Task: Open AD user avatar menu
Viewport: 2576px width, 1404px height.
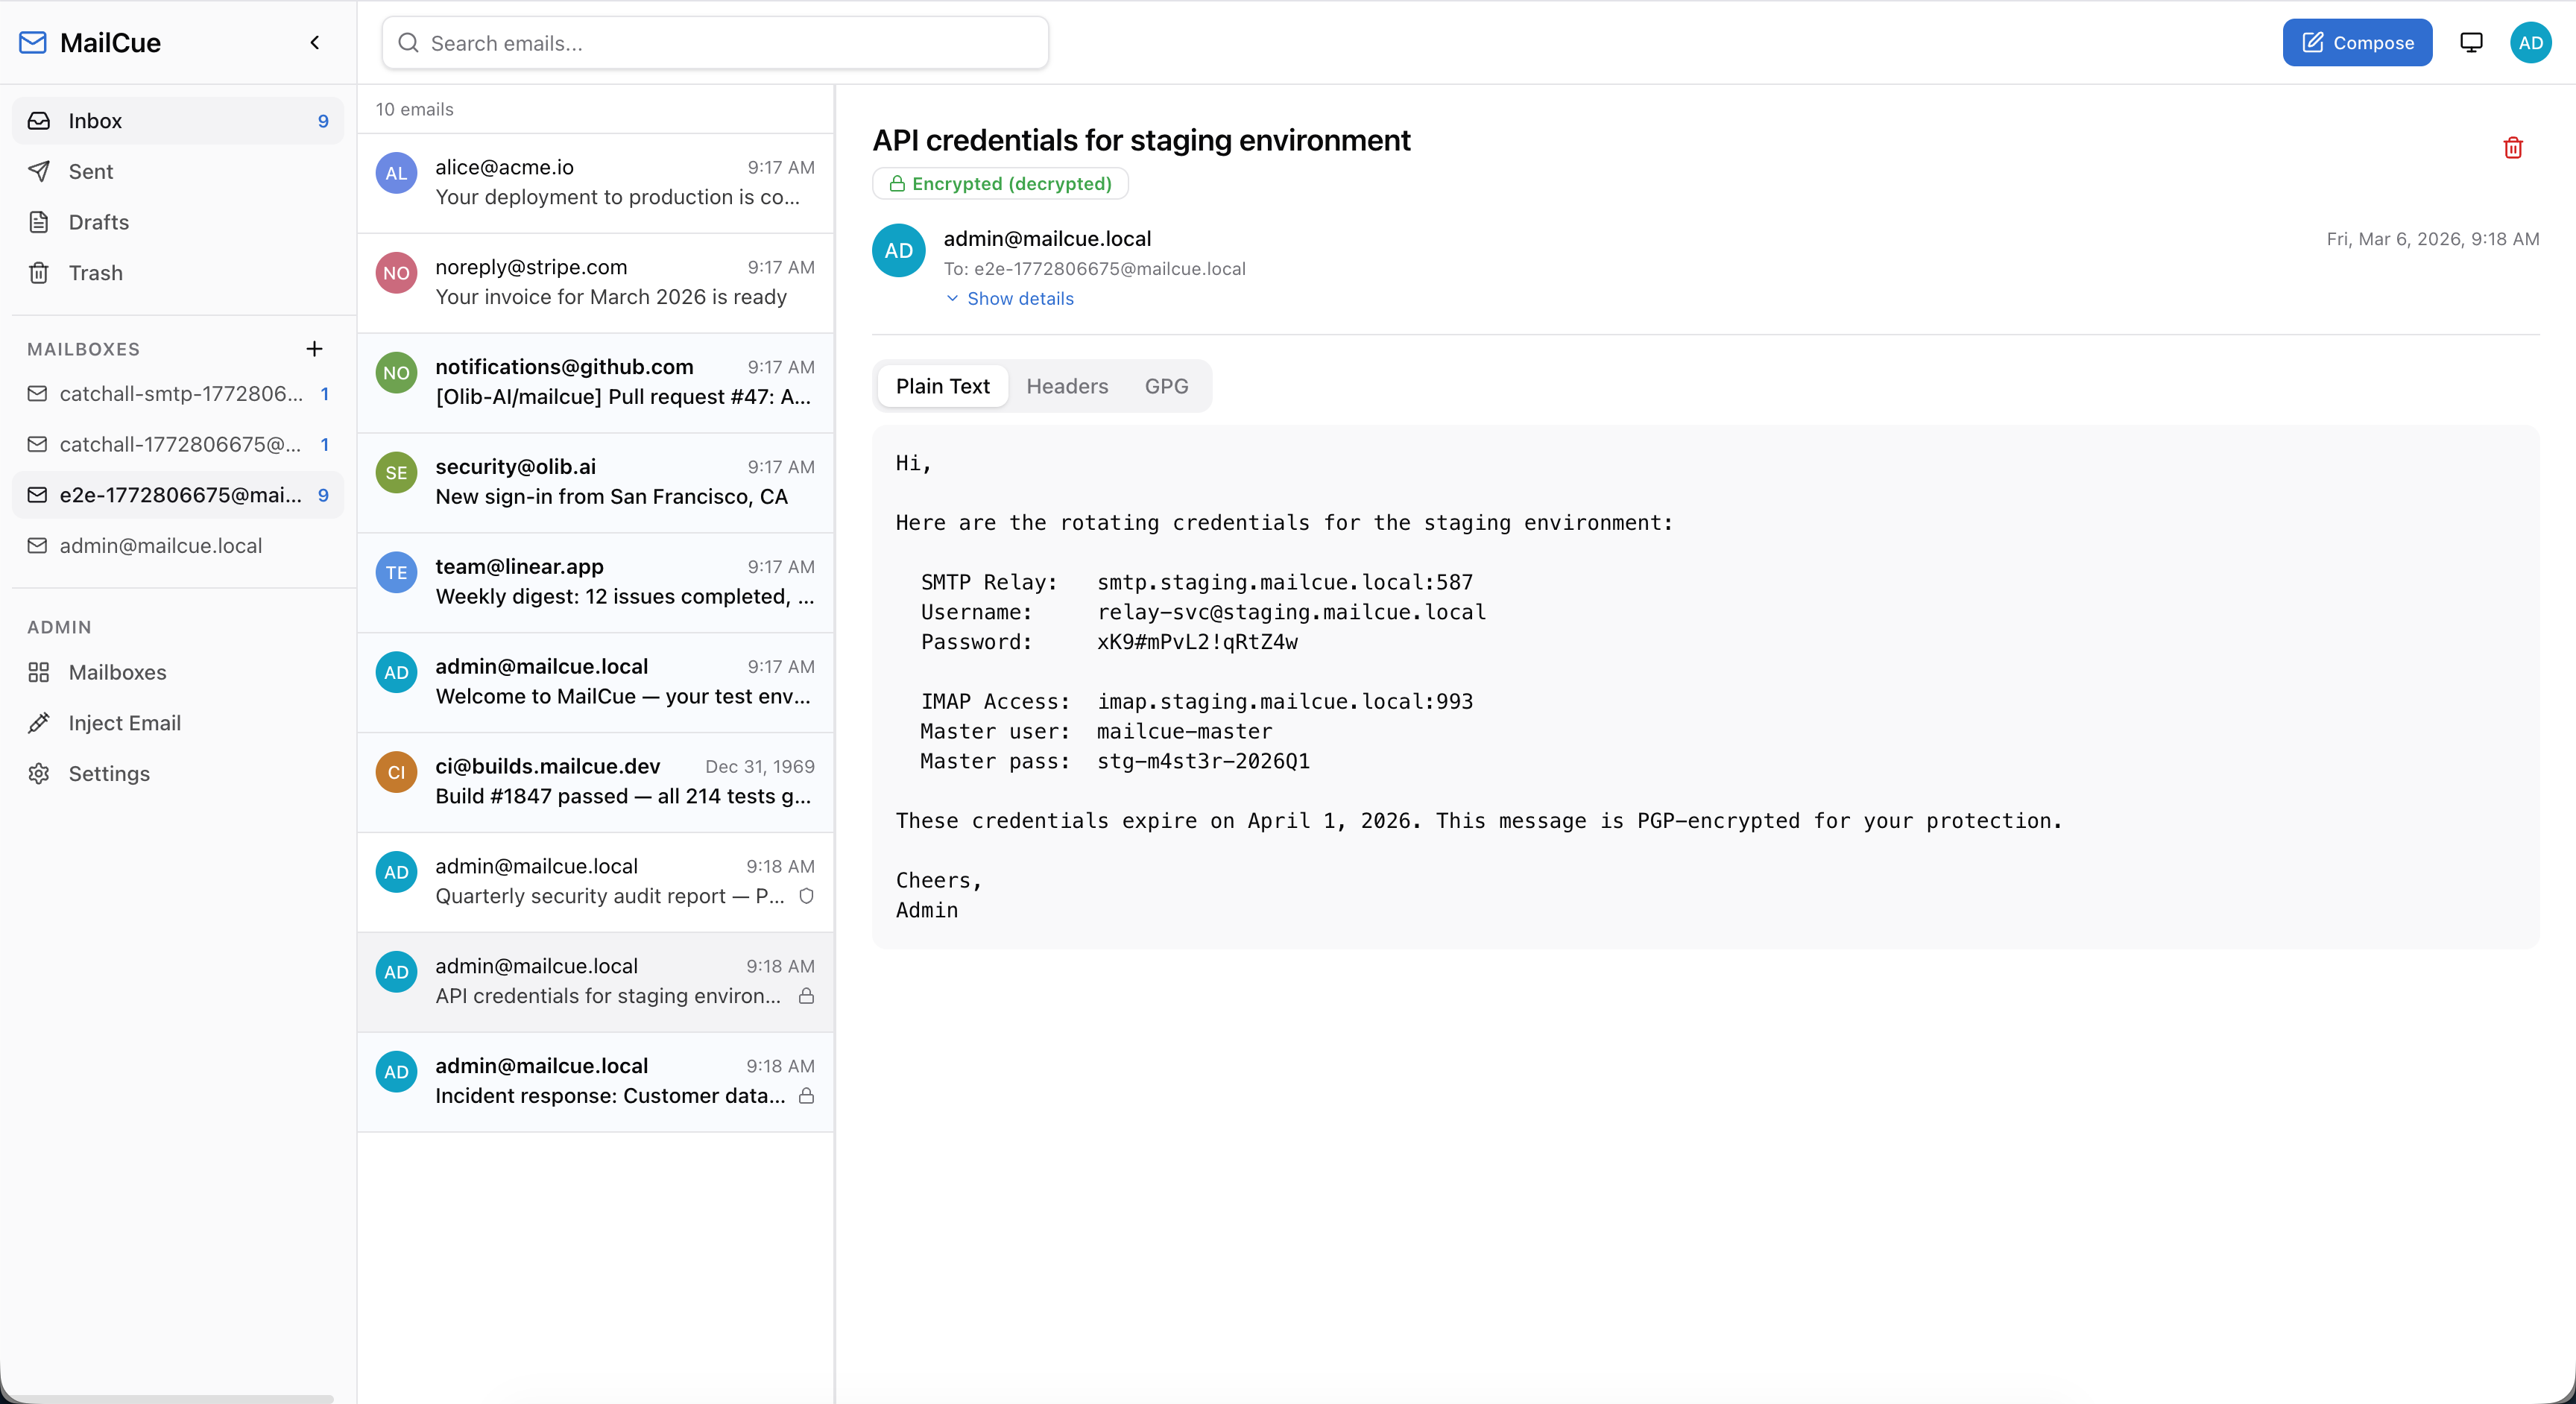Action: pos(2530,42)
